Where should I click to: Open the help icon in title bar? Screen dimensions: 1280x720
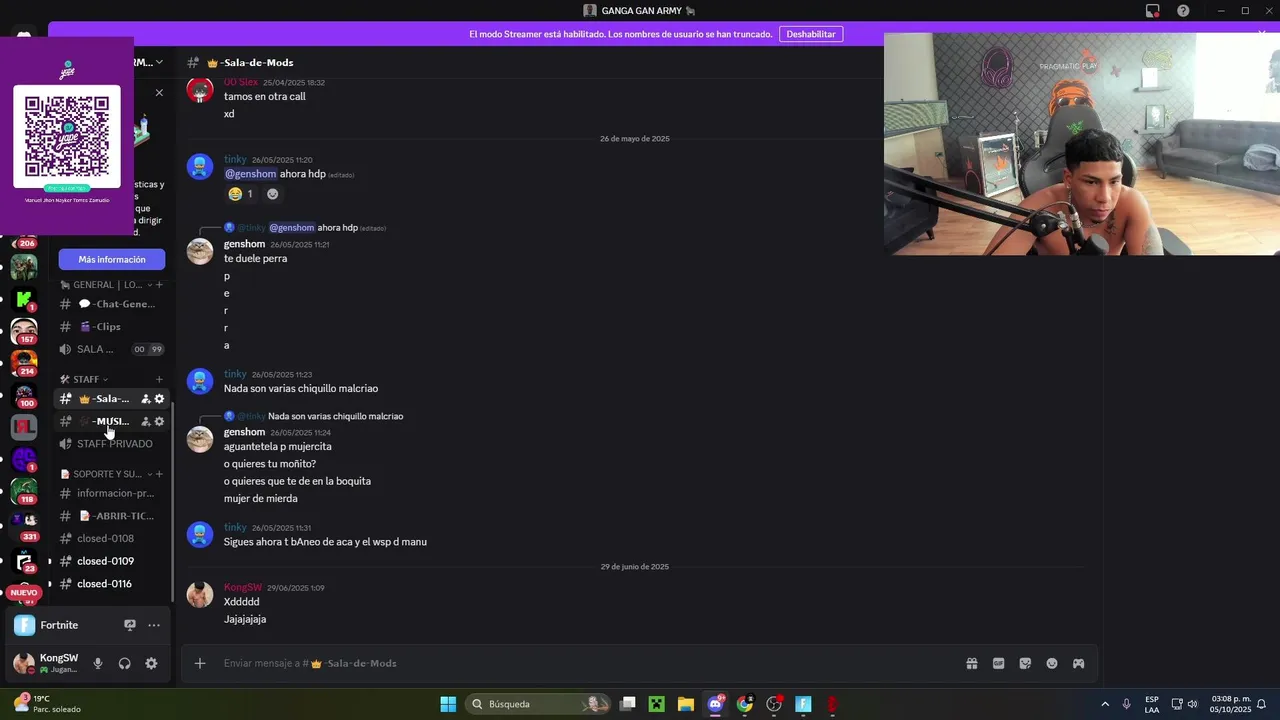tap(1183, 11)
